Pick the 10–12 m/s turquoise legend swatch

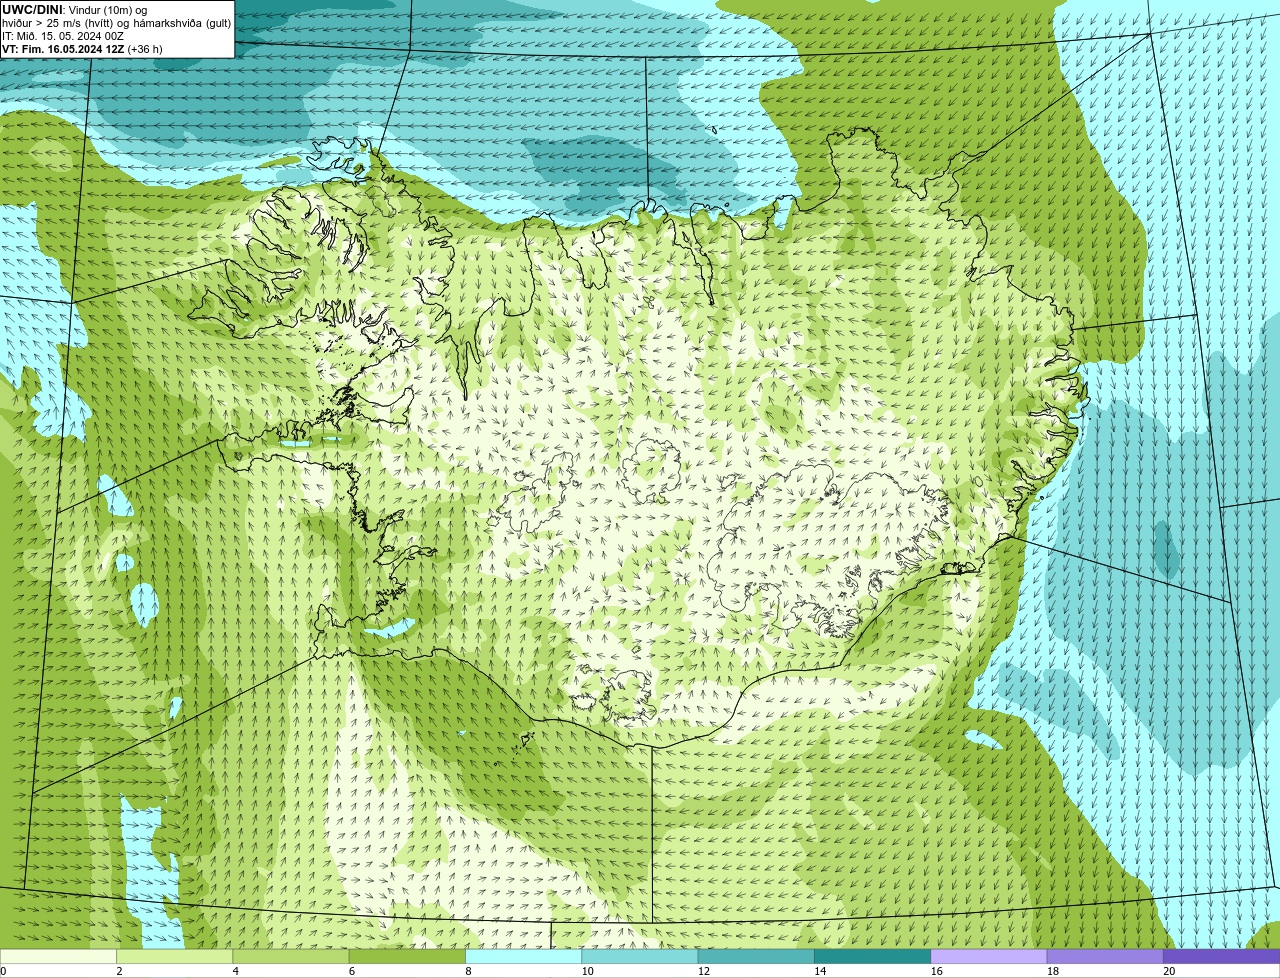point(640,956)
